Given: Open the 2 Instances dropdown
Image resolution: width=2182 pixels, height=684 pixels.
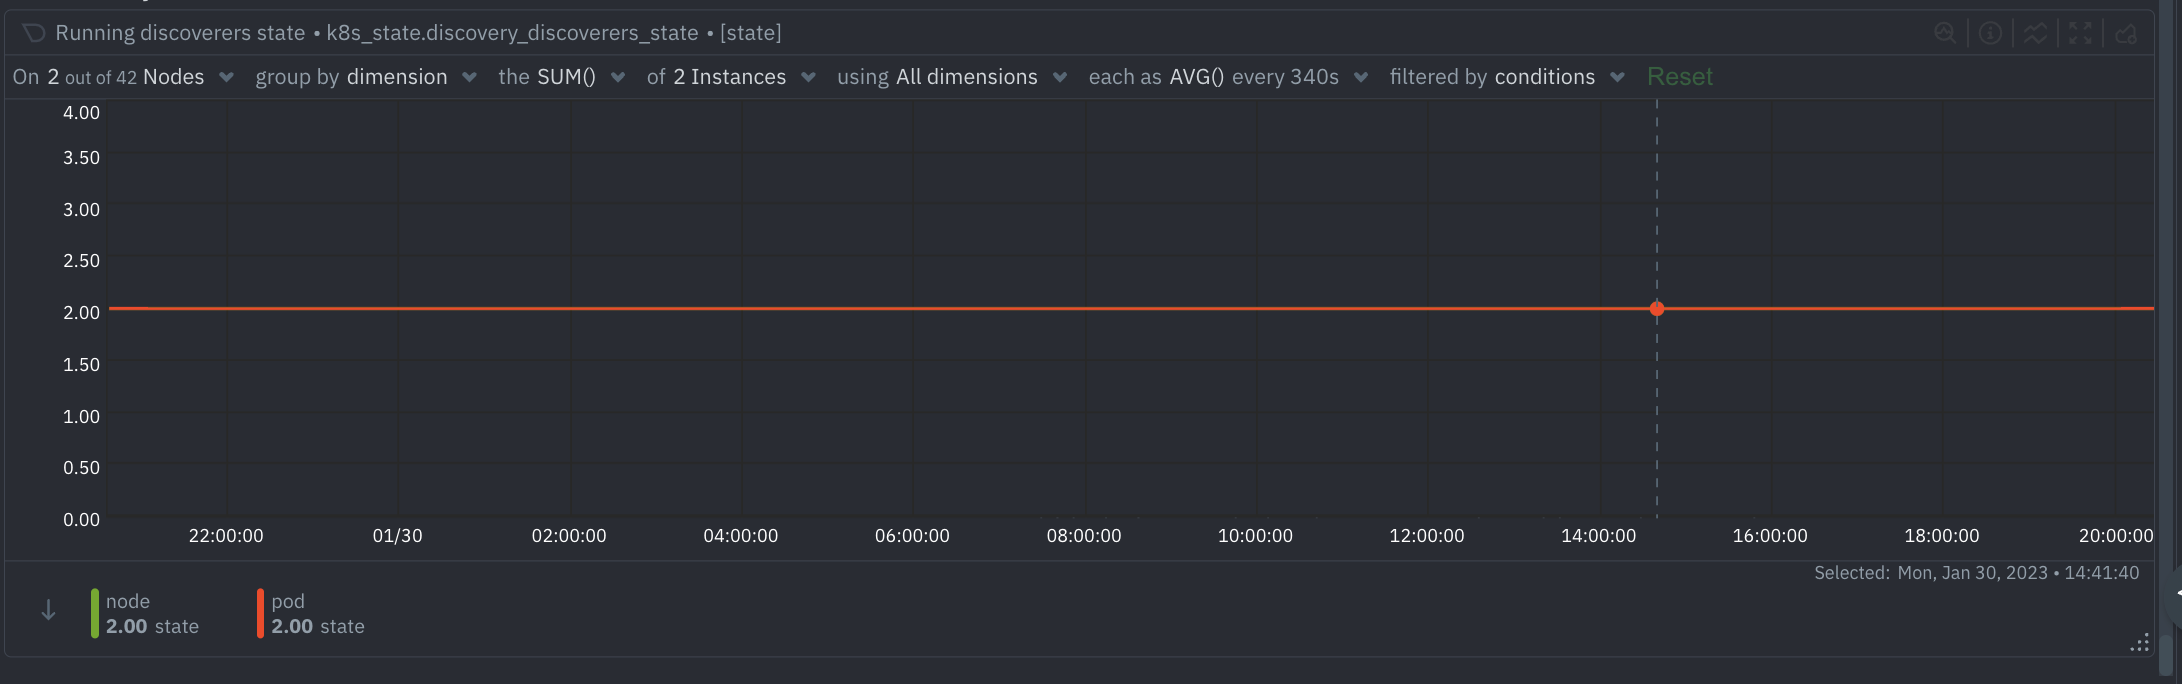Looking at the screenshot, I should (731, 77).
